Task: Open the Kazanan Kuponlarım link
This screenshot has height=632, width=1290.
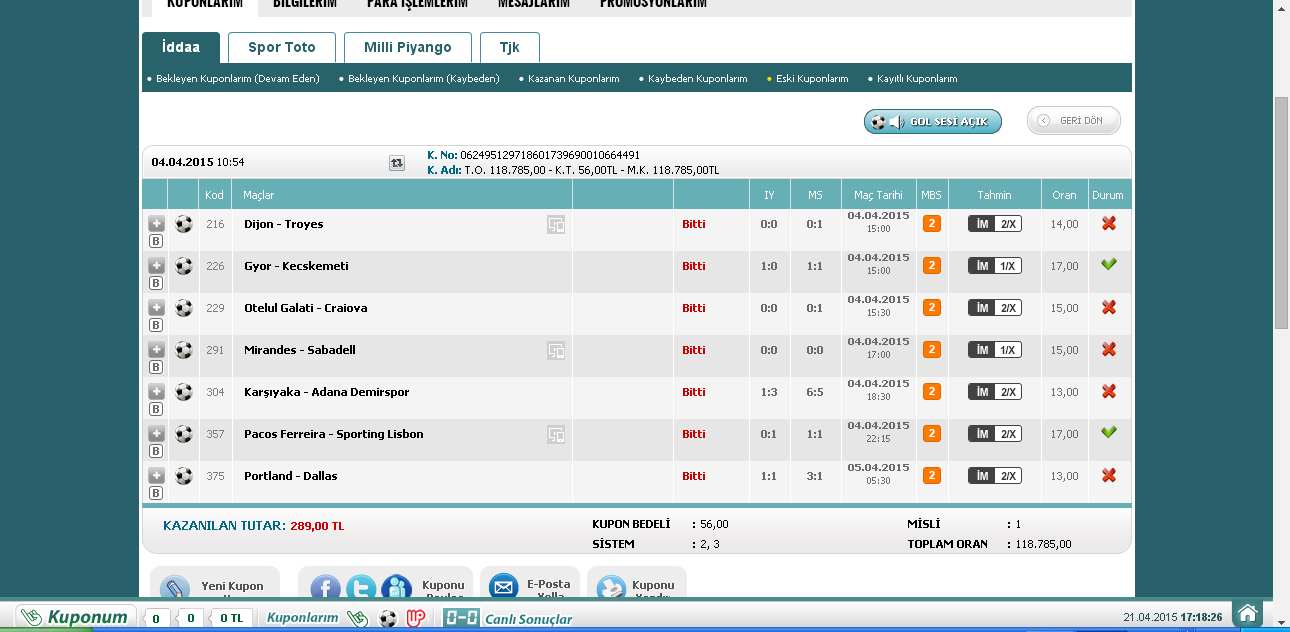Action: pyautogui.click(x=574, y=79)
